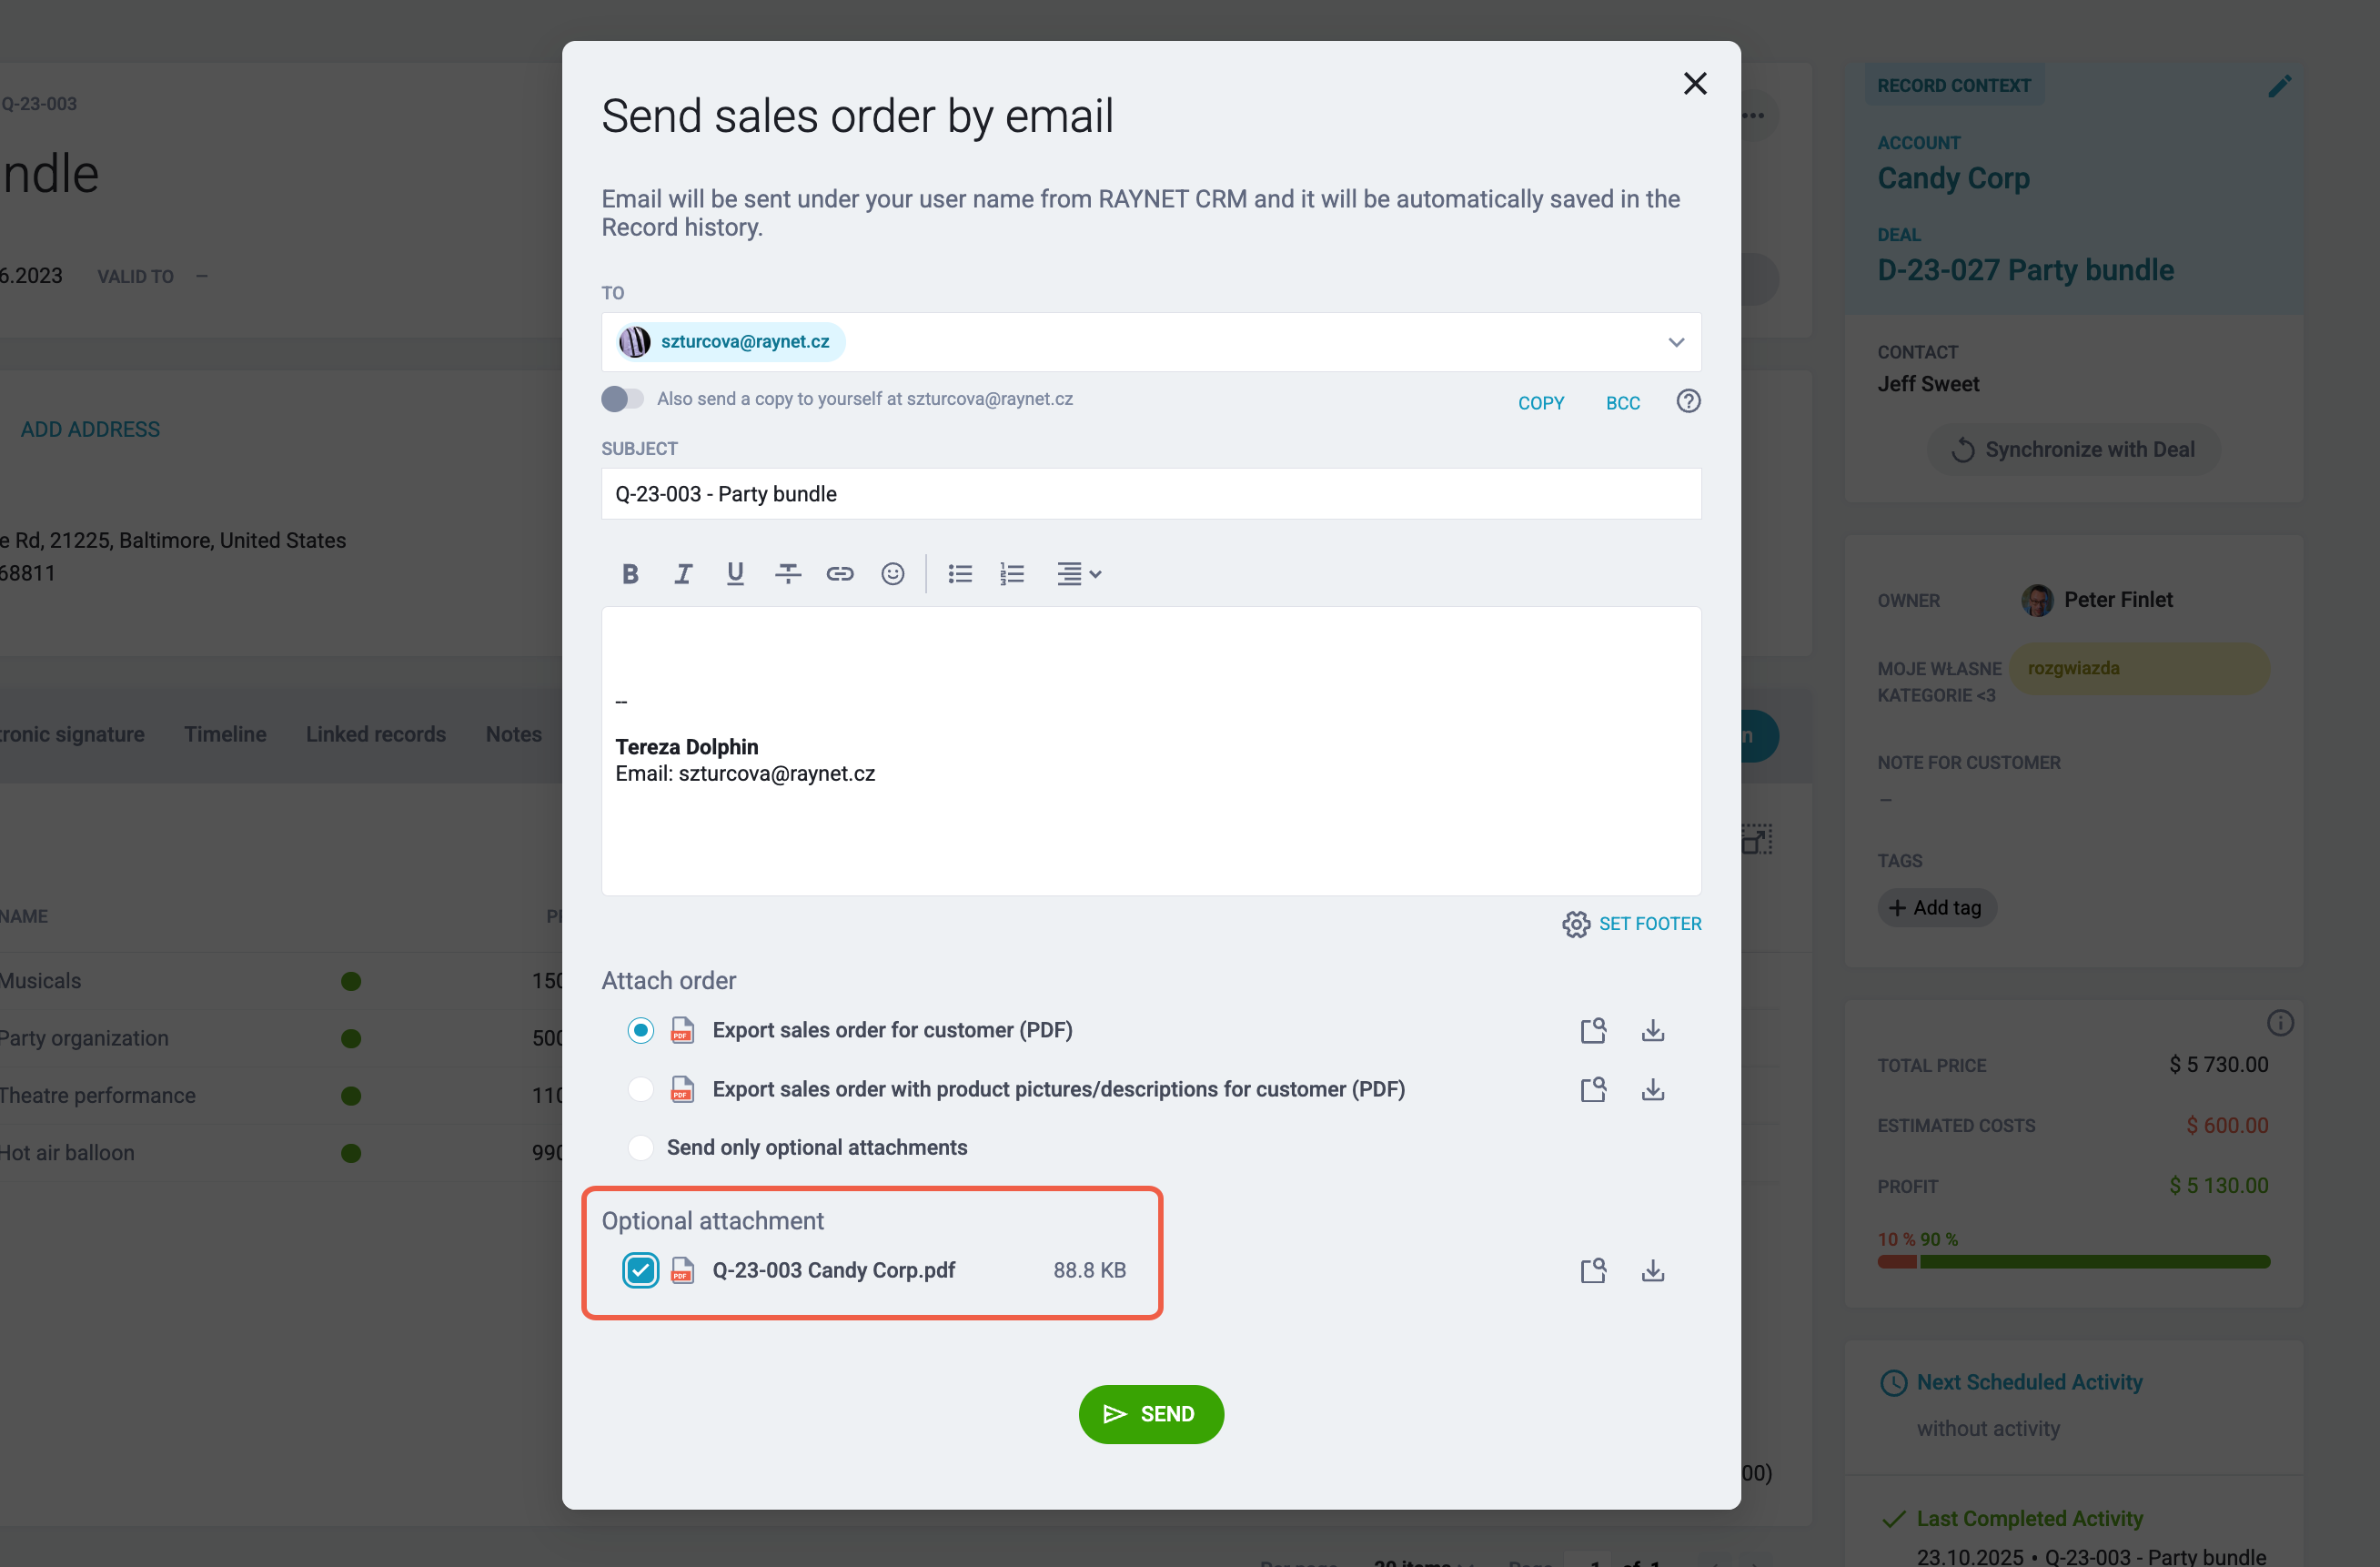Open the emoji picker
The width and height of the screenshot is (2380, 1567).
893,574
